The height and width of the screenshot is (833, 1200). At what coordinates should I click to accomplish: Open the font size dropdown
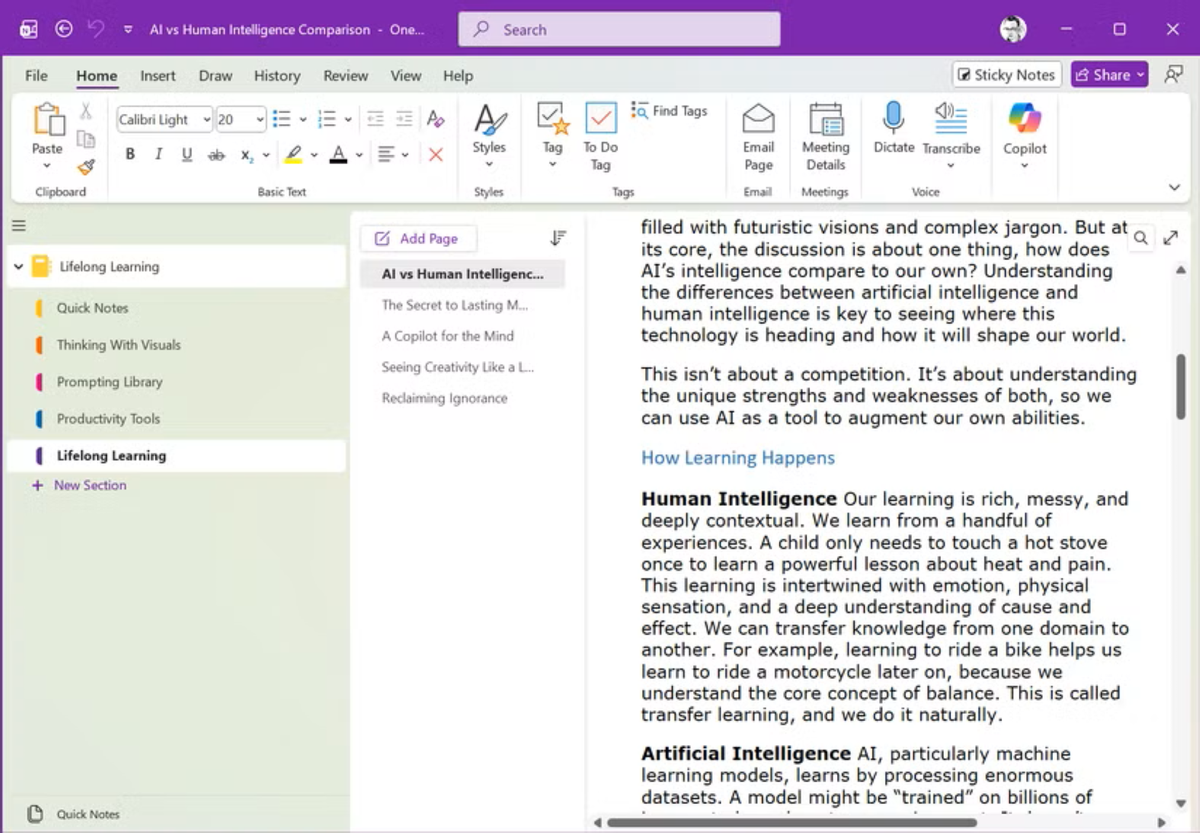240,120
